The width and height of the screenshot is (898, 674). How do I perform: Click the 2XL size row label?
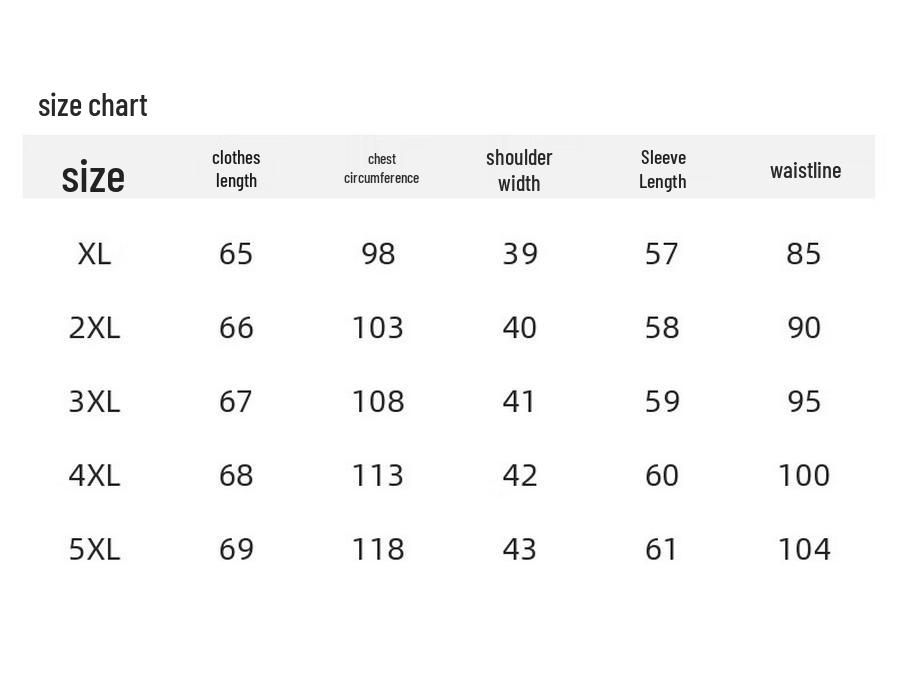point(94,328)
